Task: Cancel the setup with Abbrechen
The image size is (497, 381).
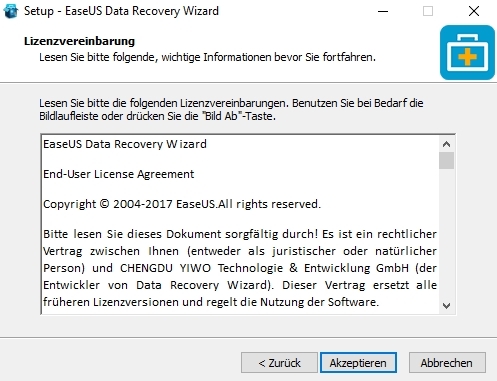Action: [447, 363]
